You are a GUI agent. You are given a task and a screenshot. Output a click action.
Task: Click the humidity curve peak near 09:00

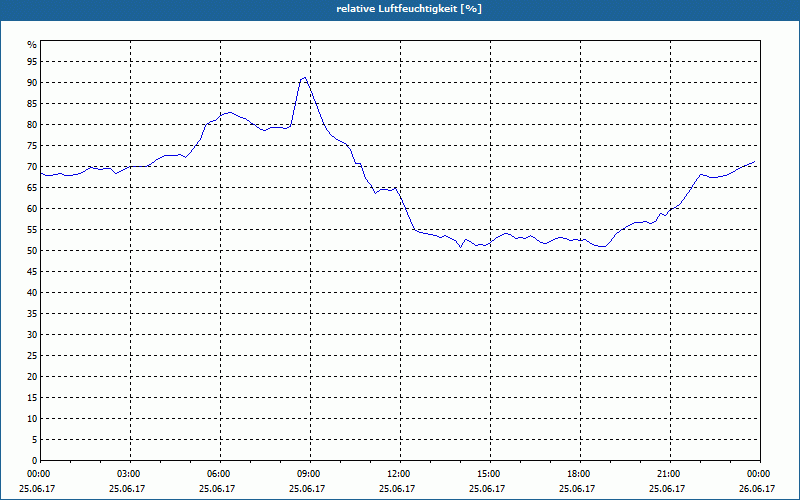(x=304, y=78)
